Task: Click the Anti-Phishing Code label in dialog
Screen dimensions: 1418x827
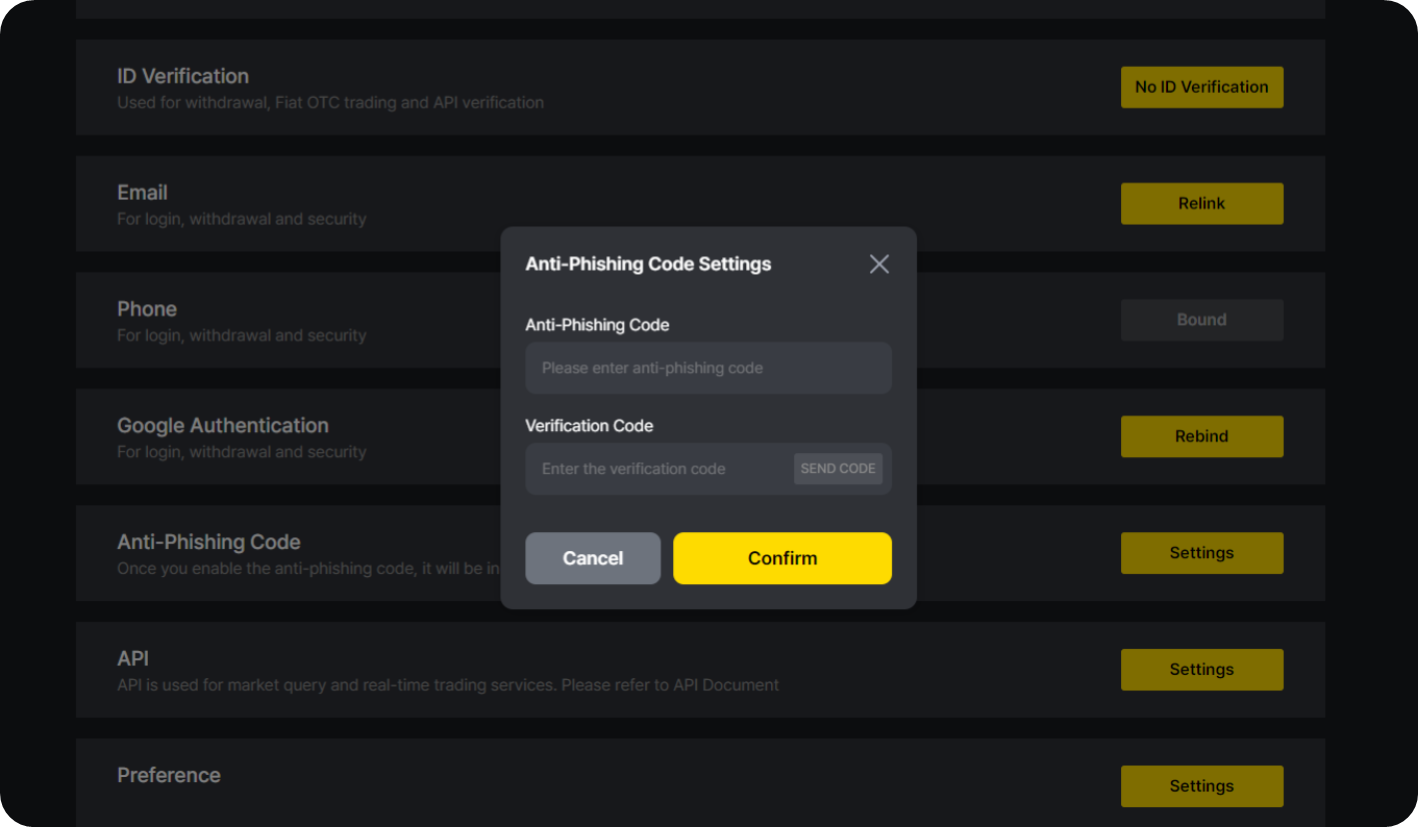Action: pyautogui.click(x=597, y=325)
